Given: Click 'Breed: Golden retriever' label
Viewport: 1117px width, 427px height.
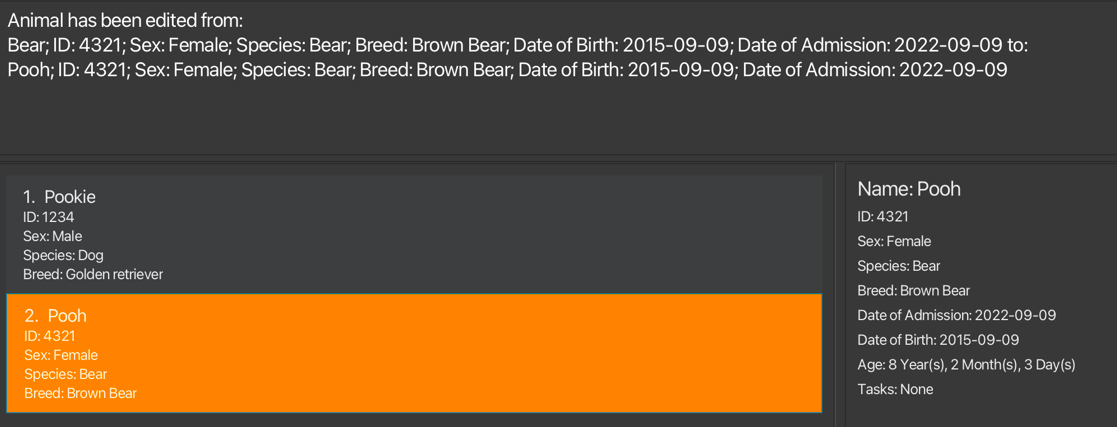Looking at the screenshot, I should pos(93,274).
